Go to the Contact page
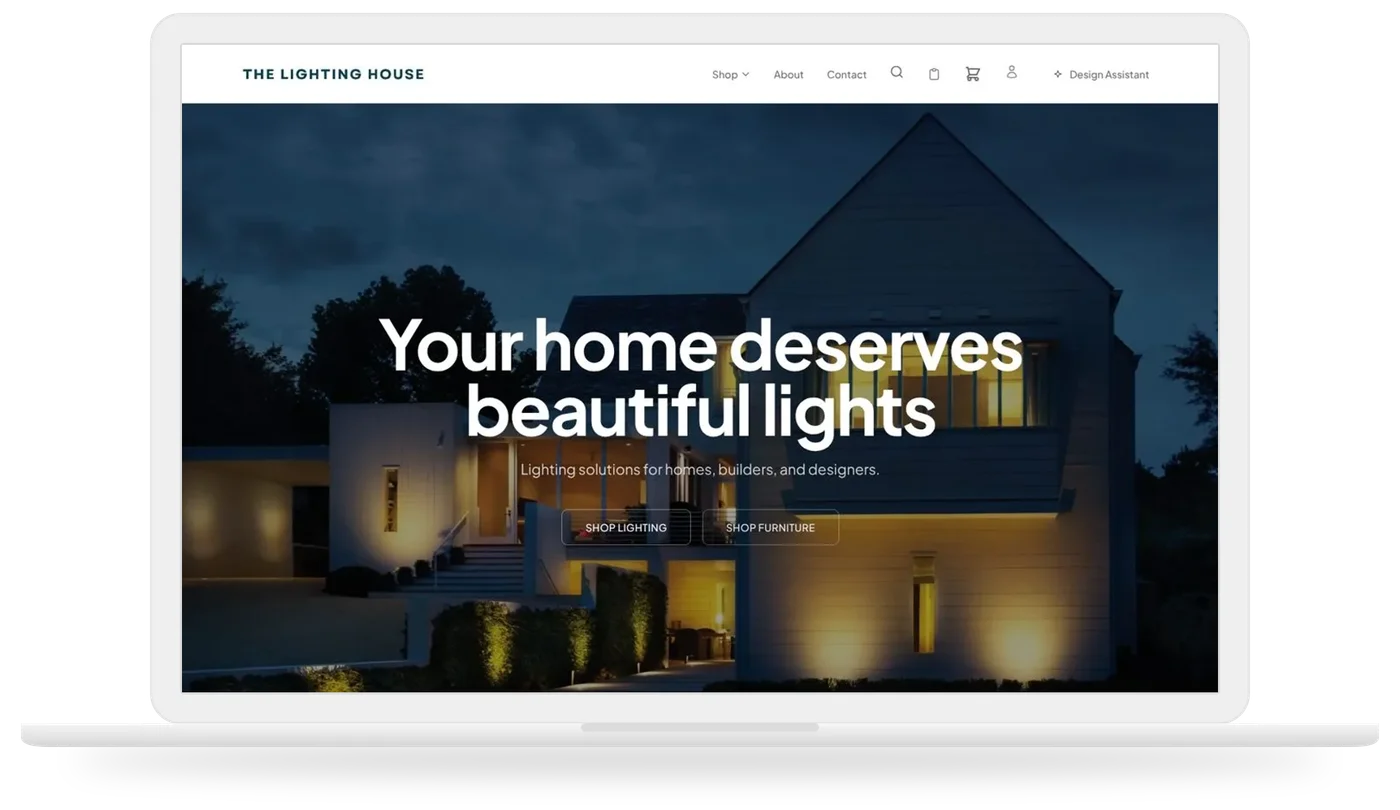Screen dimensions: 1400x810 [x=846, y=75]
